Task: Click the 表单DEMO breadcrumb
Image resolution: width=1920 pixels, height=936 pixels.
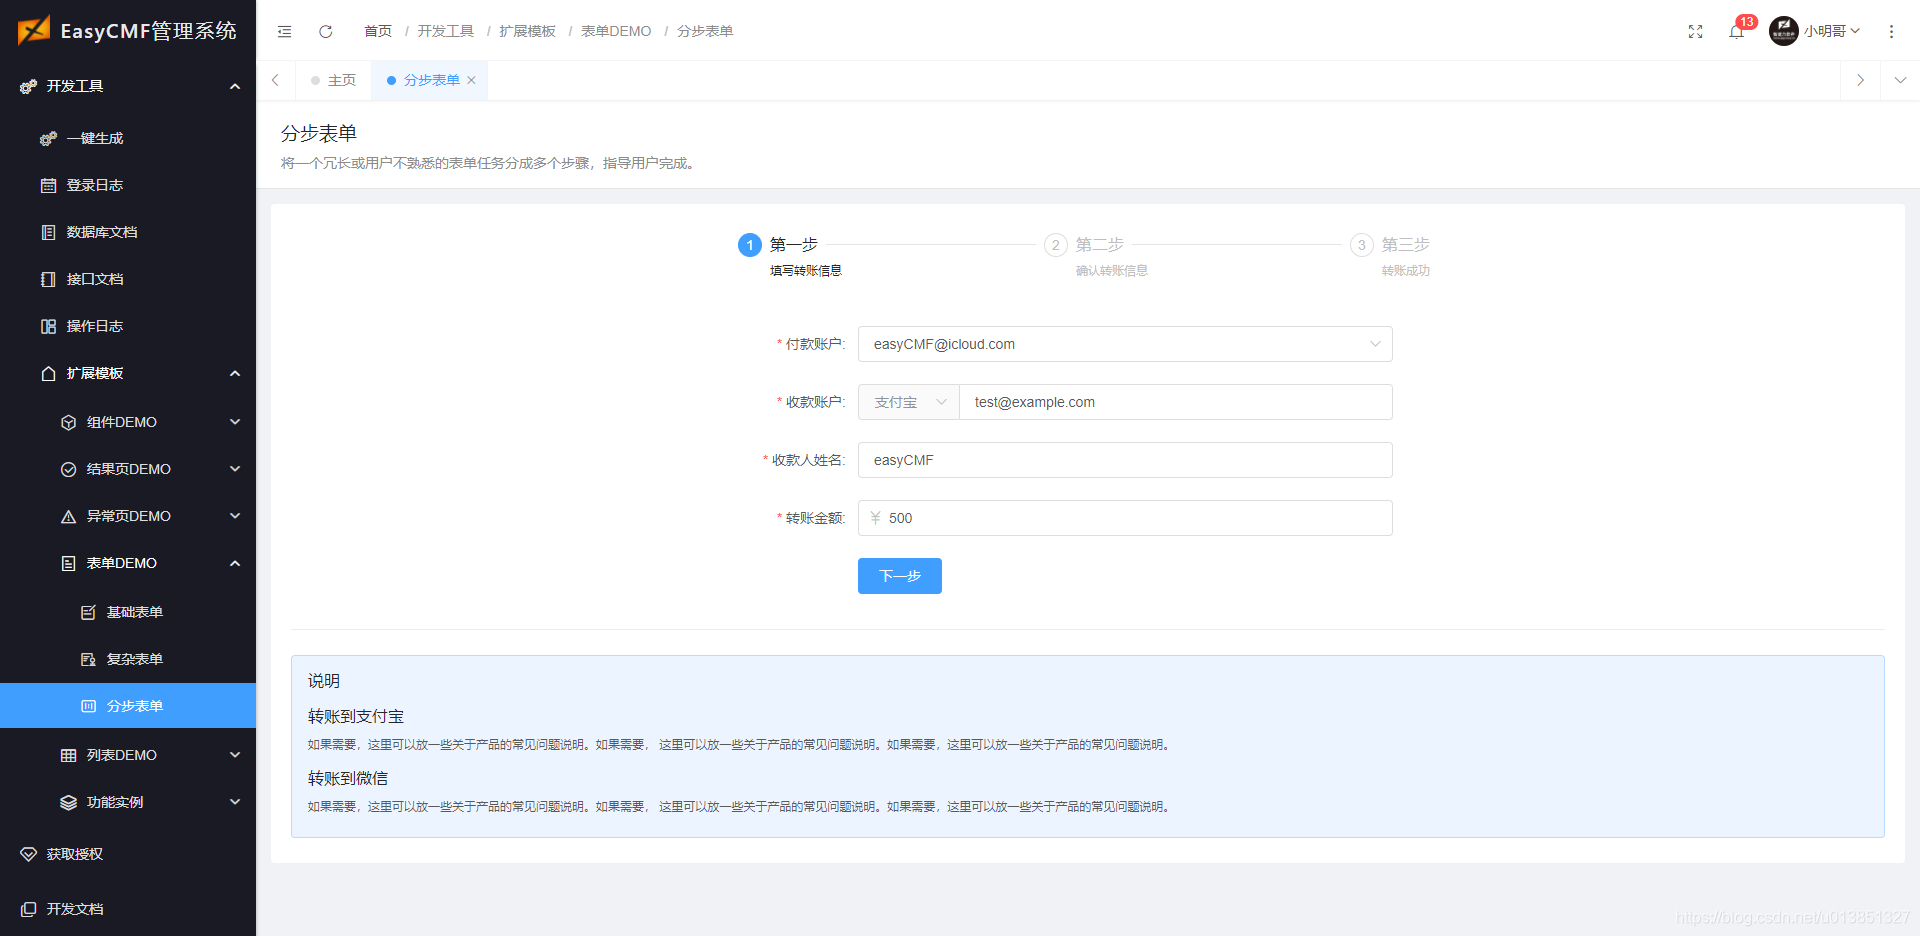Action: 616,31
